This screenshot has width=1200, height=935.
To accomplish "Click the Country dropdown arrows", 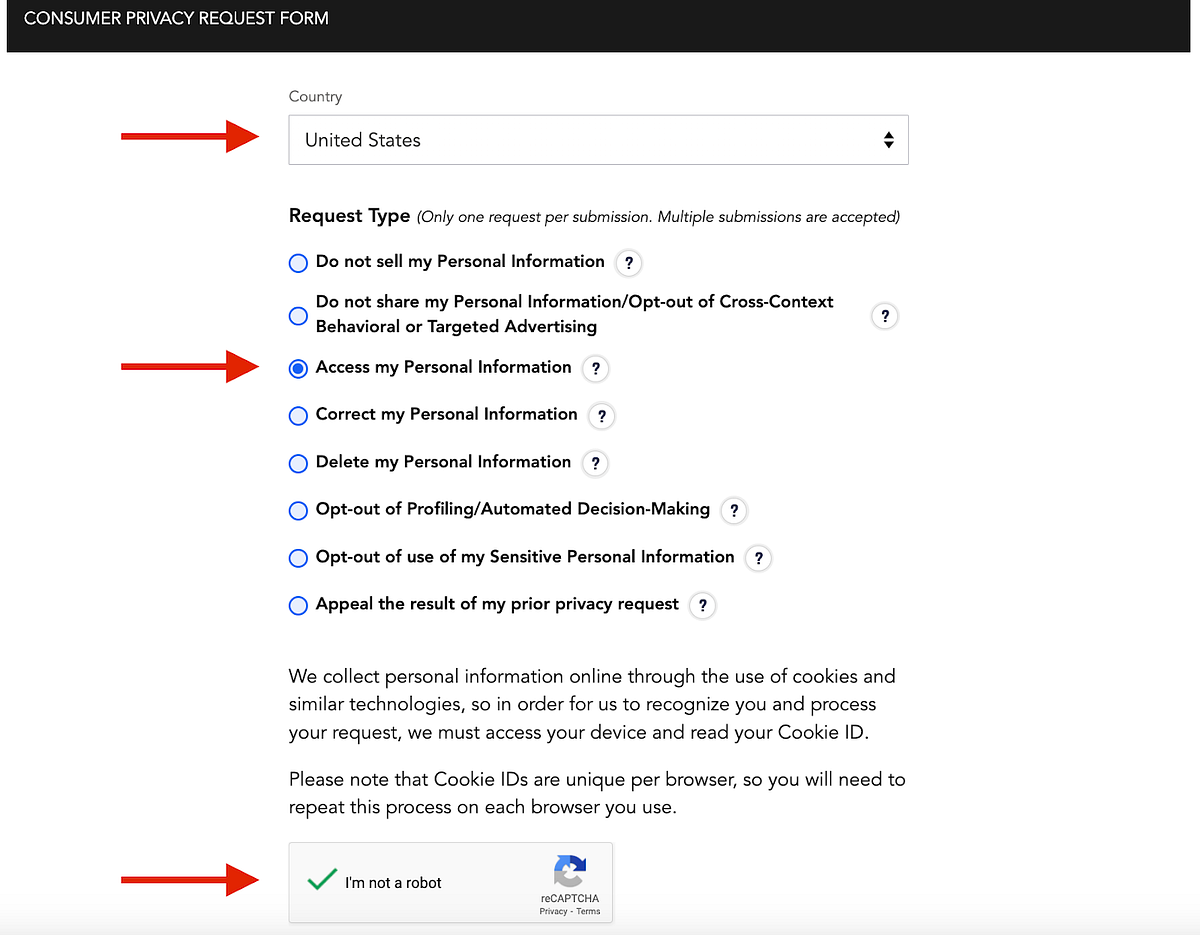I will 888,140.
